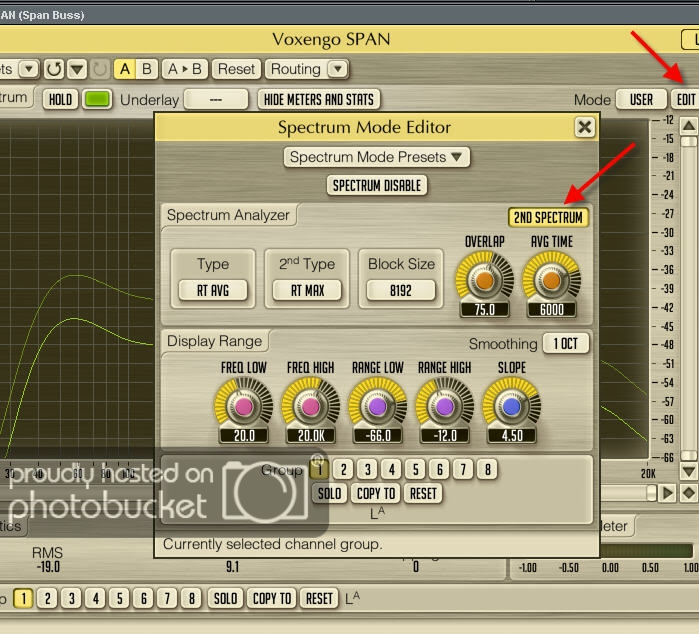This screenshot has height=634, width=699.
Task: Click the SPECTRUM DISABLE button
Action: pyautogui.click(x=377, y=185)
